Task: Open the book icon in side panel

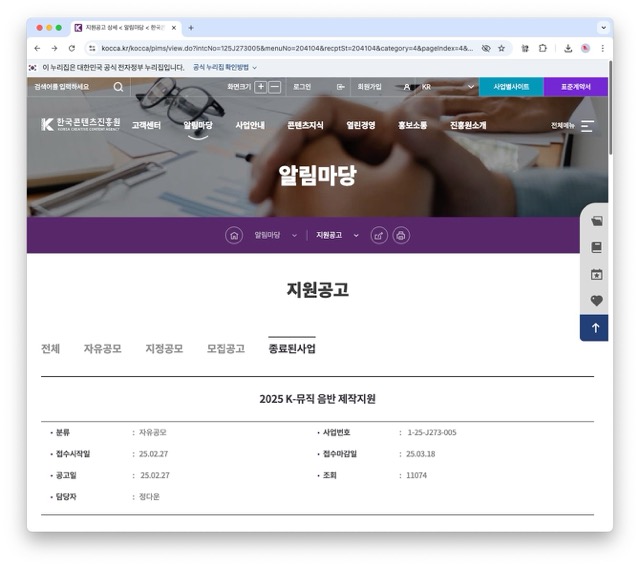Action: [x=596, y=247]
